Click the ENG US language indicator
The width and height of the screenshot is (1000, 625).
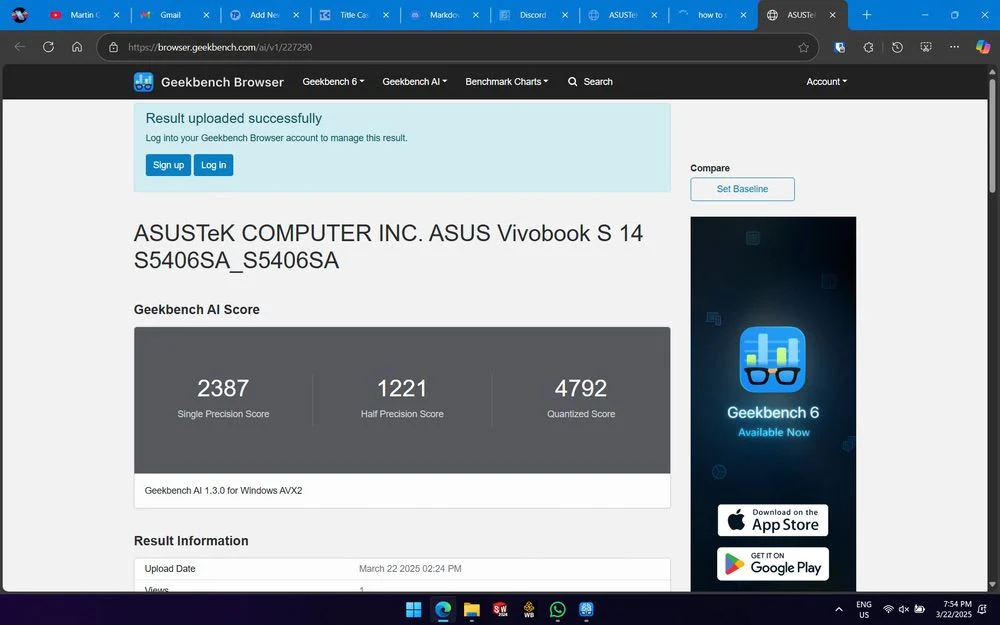[864, 609]
